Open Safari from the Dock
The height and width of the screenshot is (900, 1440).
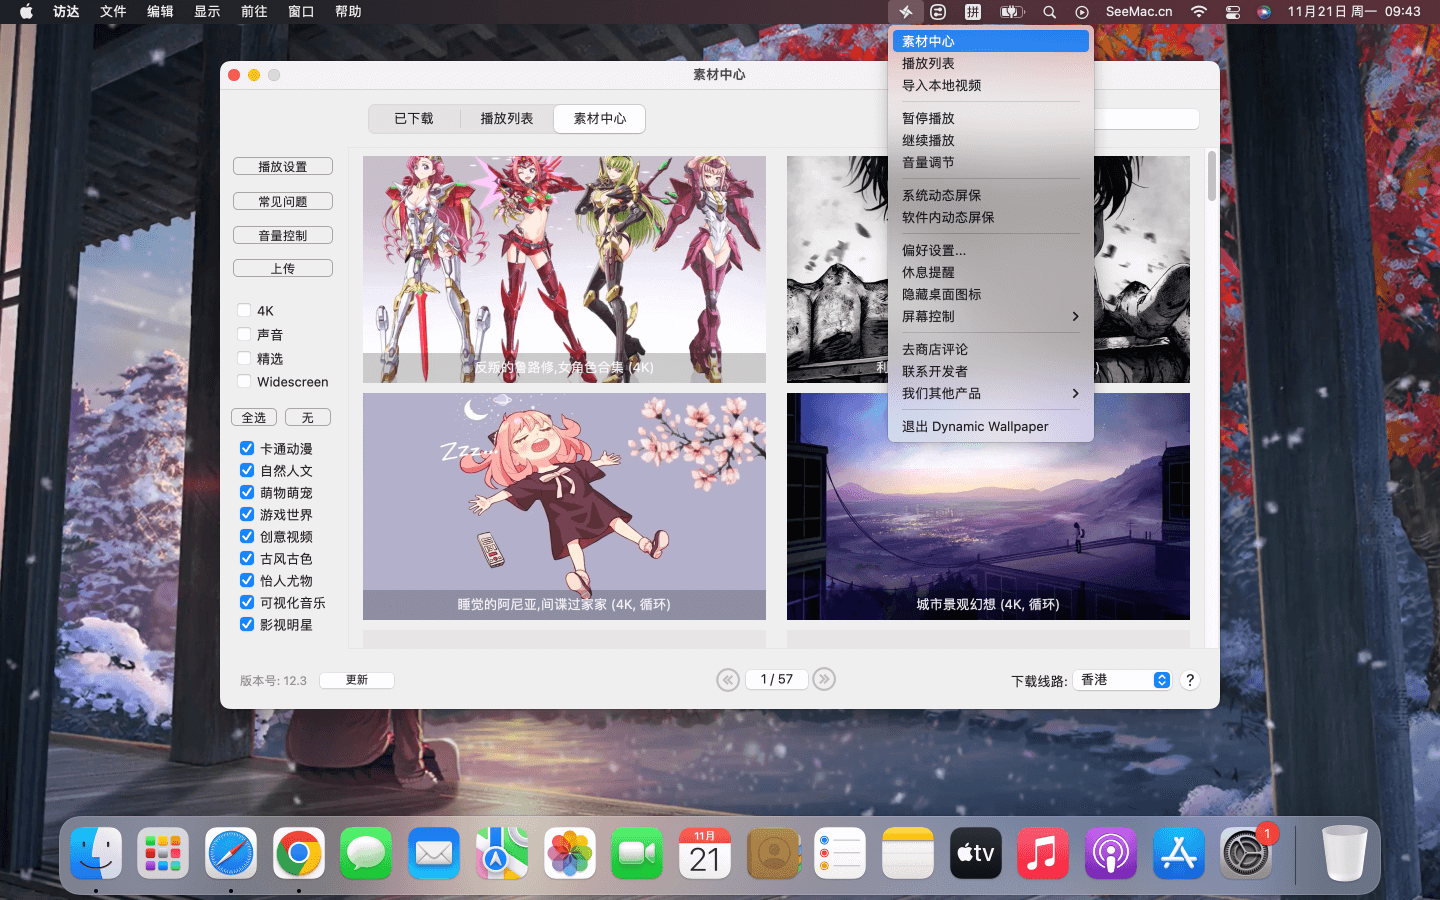coord(231,853)
